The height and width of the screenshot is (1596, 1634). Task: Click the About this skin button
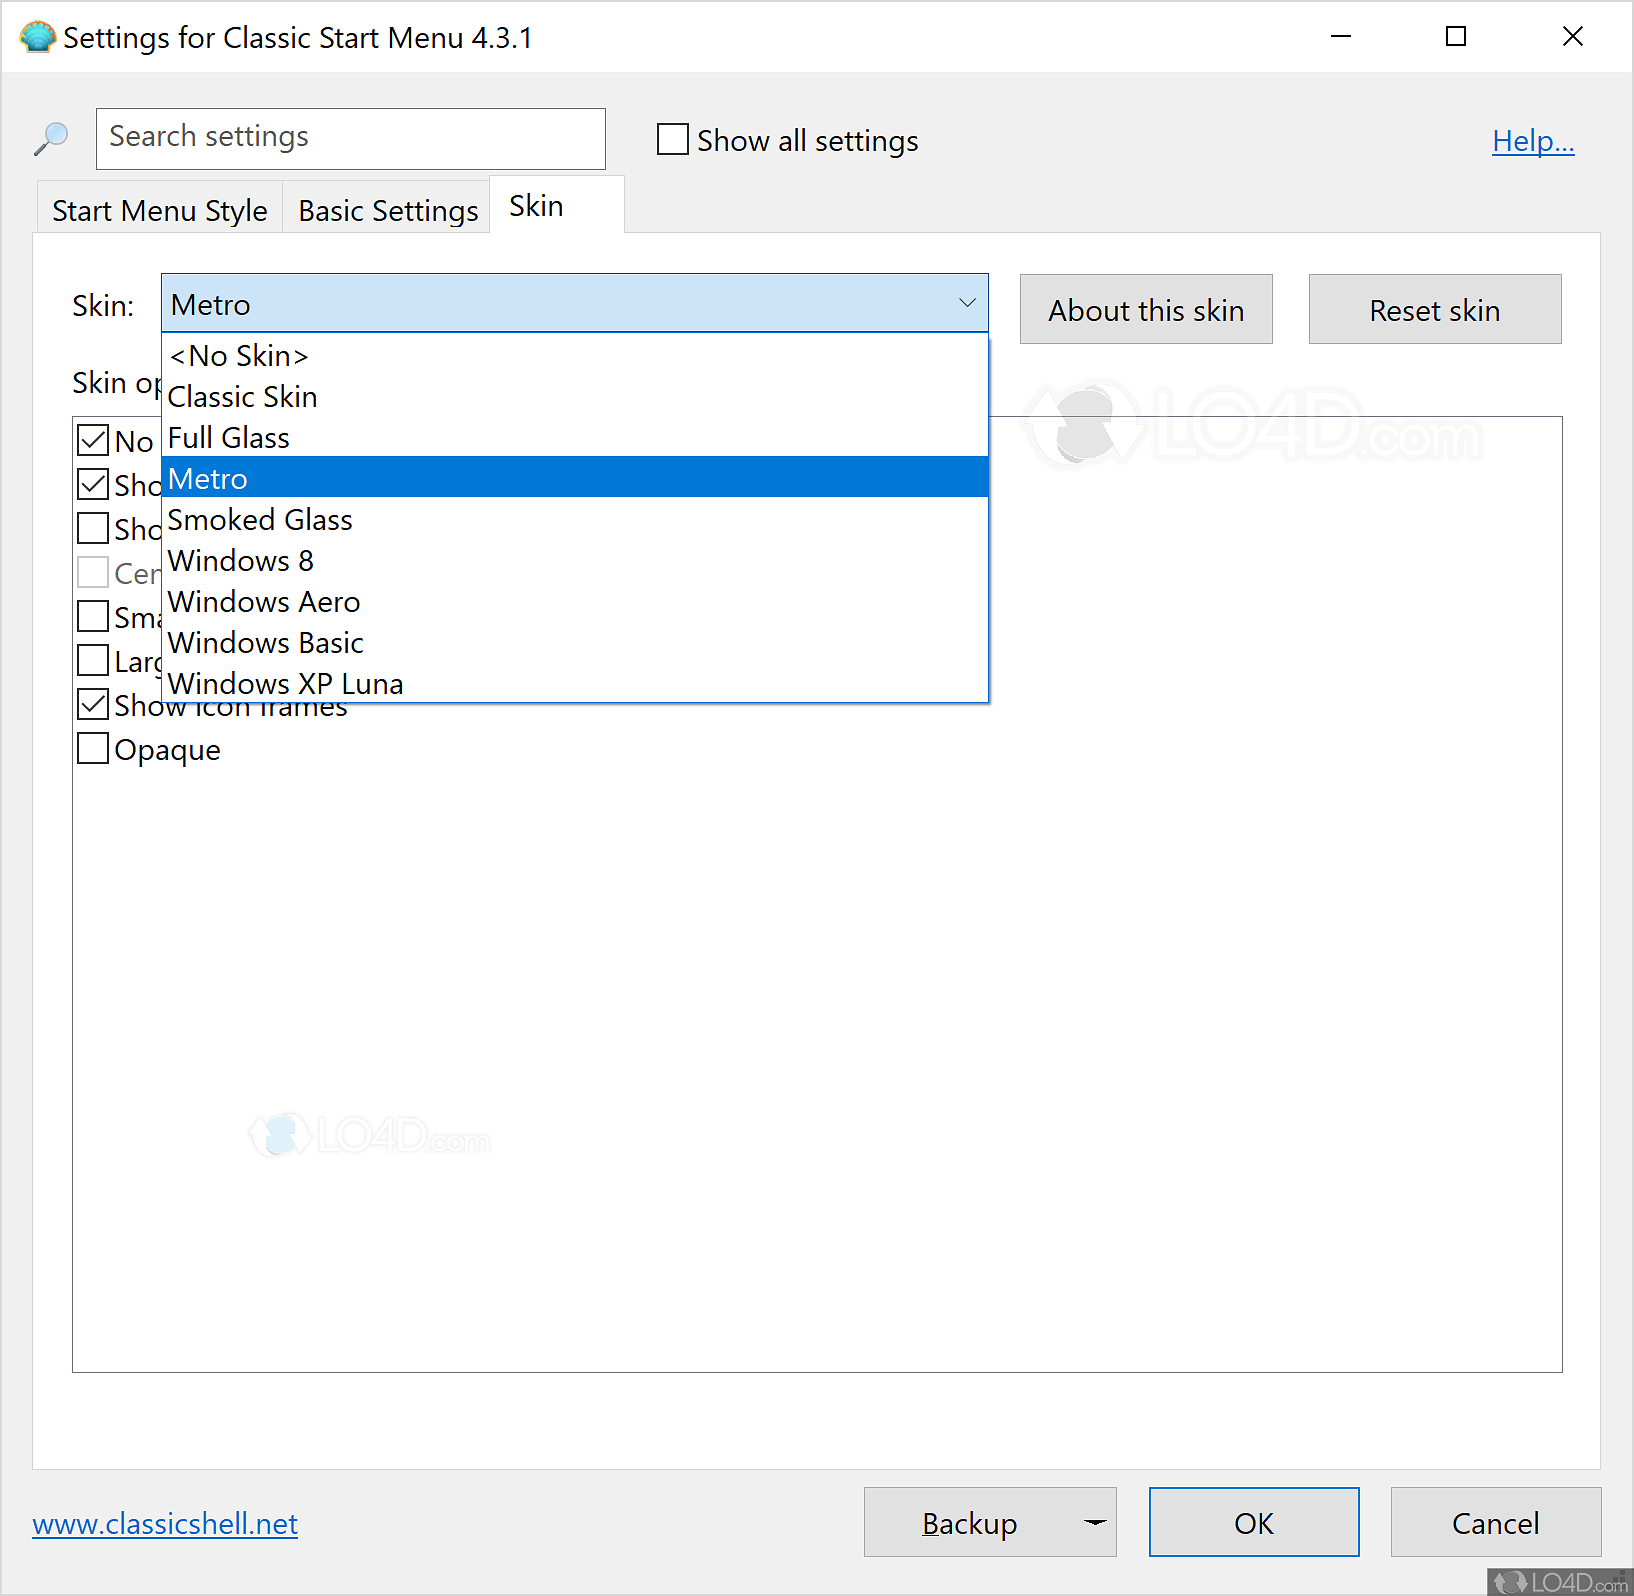click(1146, 309)
